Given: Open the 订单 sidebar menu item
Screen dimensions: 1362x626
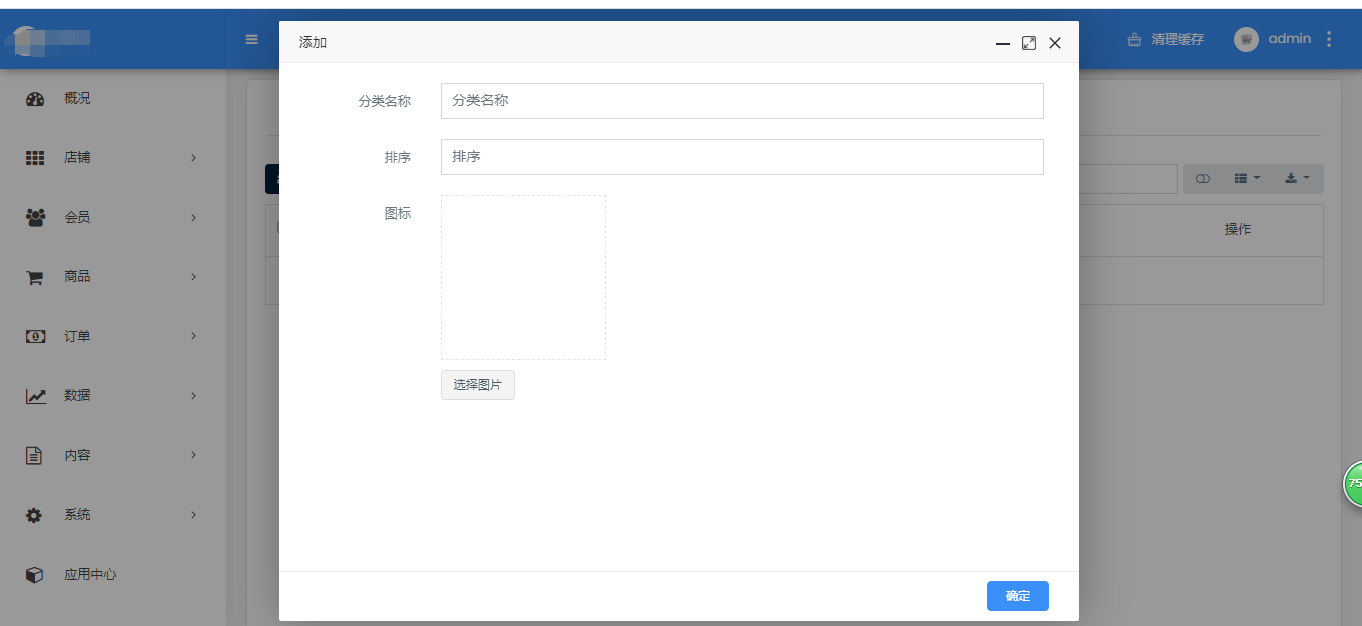Looking at the screenshot, I should click(x=77, y=336).
